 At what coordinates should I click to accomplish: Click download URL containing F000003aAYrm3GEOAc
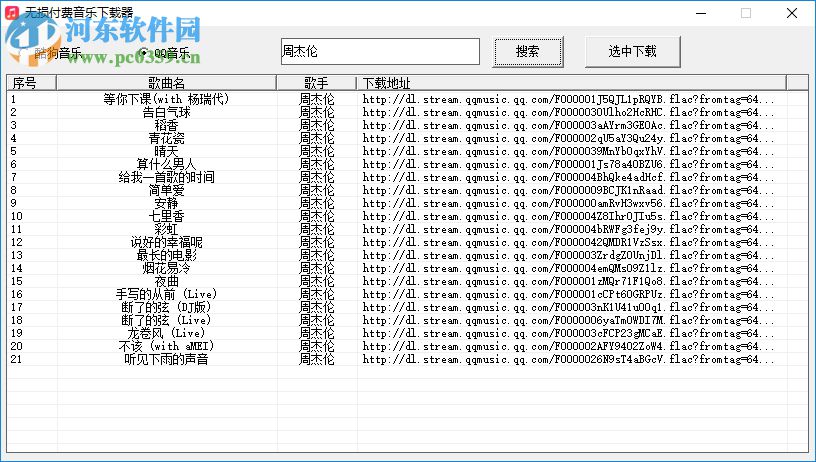568,125
